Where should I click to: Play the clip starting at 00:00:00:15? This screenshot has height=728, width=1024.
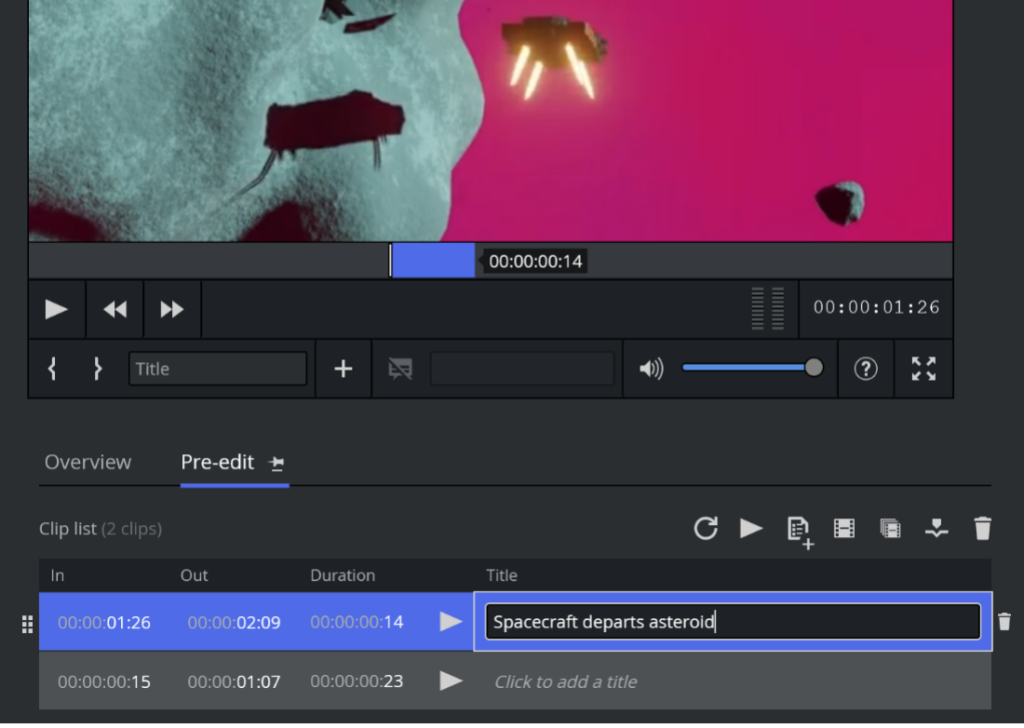pos(452,681)
